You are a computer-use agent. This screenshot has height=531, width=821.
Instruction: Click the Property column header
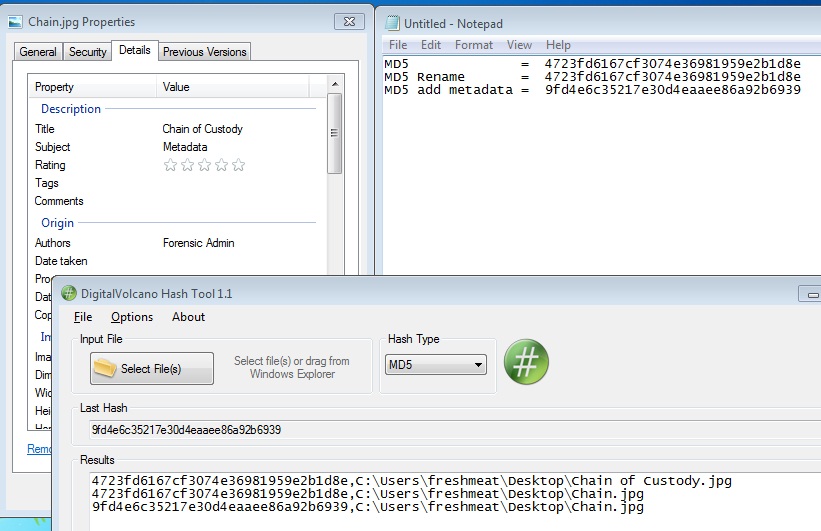tap(93, 87)
